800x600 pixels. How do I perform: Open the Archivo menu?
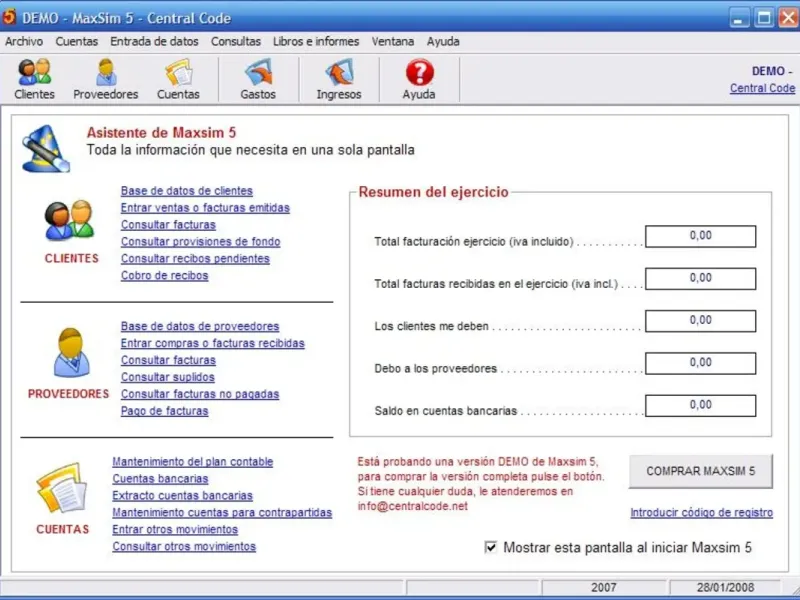point(24,41)
